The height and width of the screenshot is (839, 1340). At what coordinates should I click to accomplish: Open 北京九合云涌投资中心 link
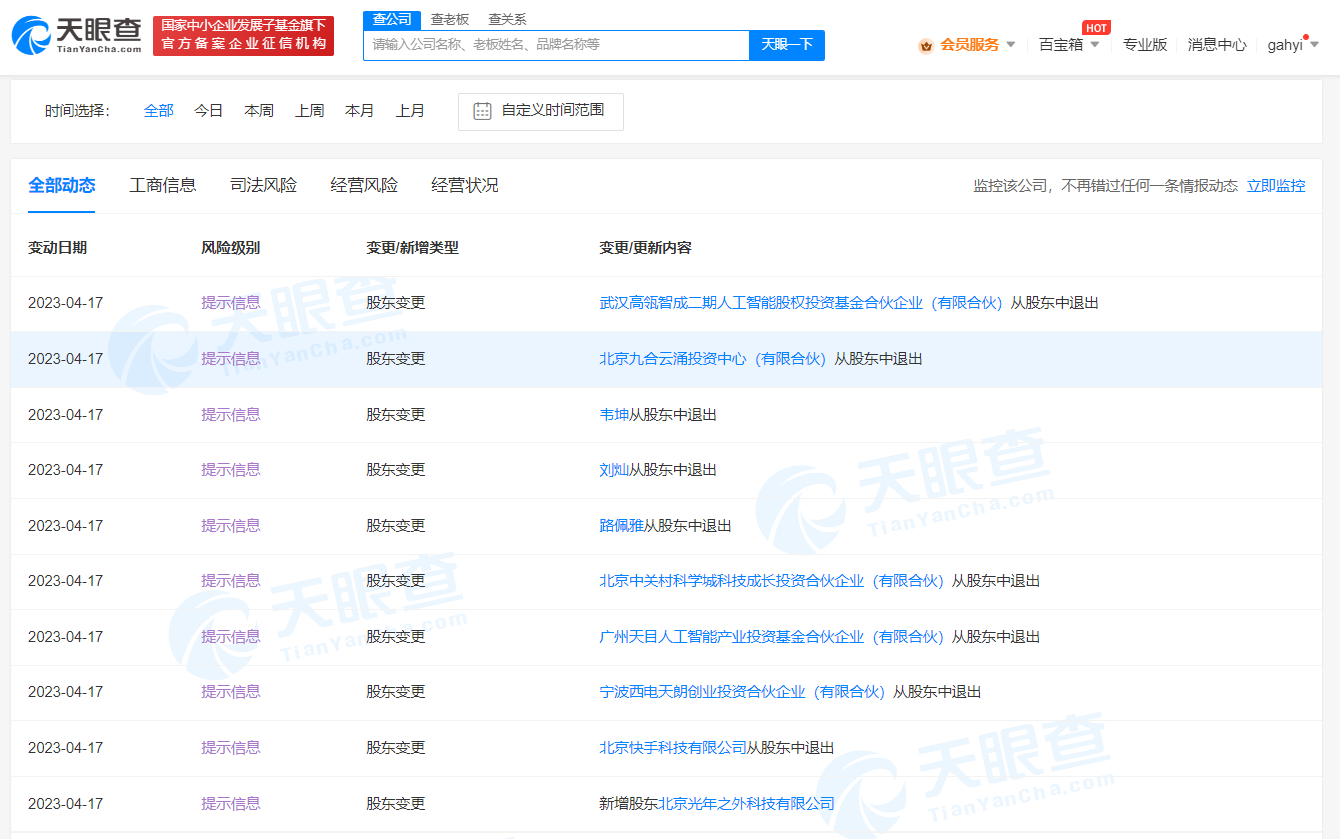[x=713, y=359]
